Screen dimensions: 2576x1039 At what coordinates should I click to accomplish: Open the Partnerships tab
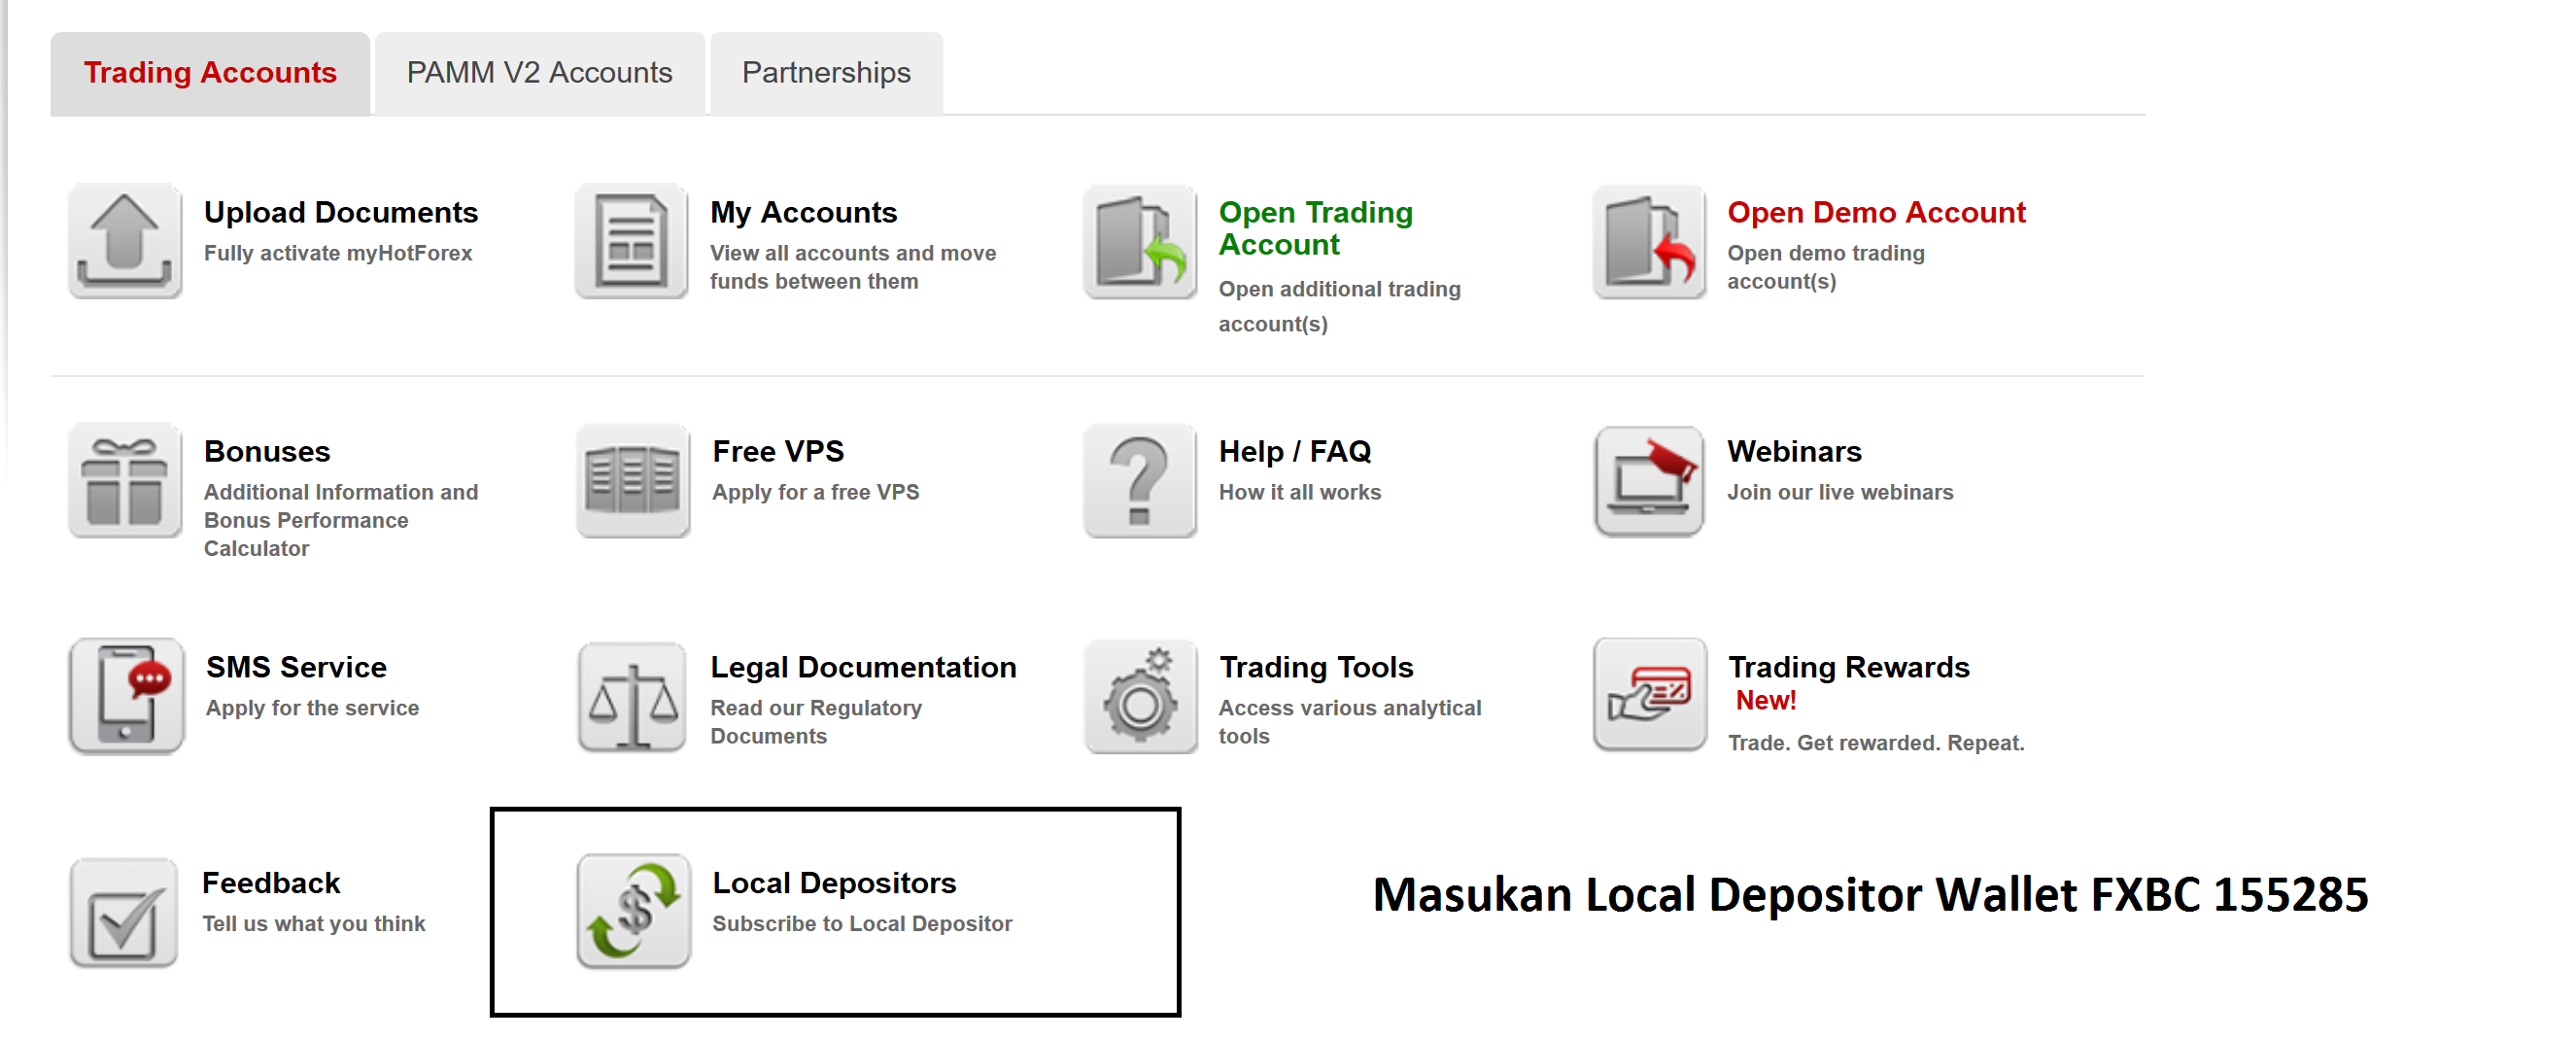tap(826, 73)
